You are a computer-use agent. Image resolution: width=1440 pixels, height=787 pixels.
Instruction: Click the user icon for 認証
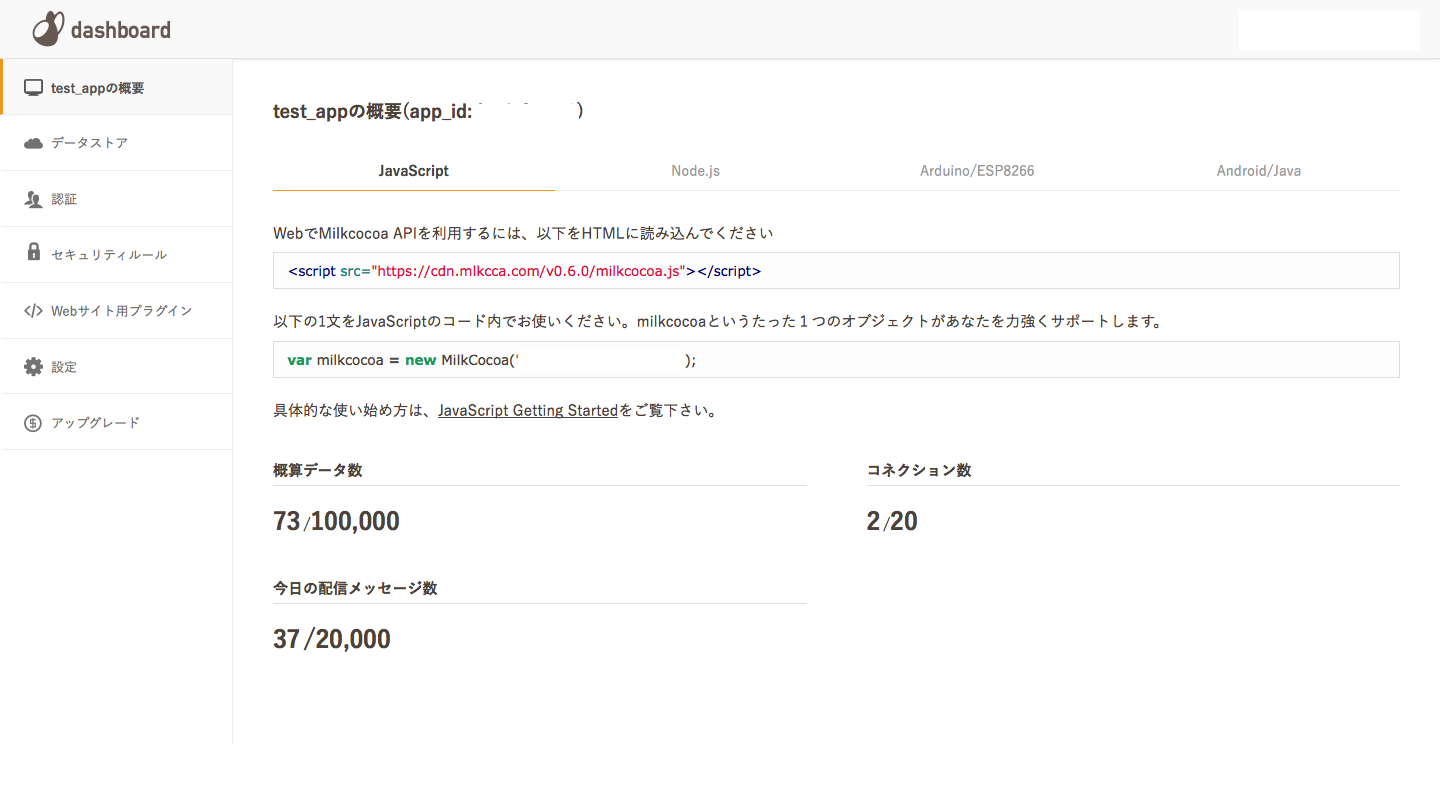33,199
